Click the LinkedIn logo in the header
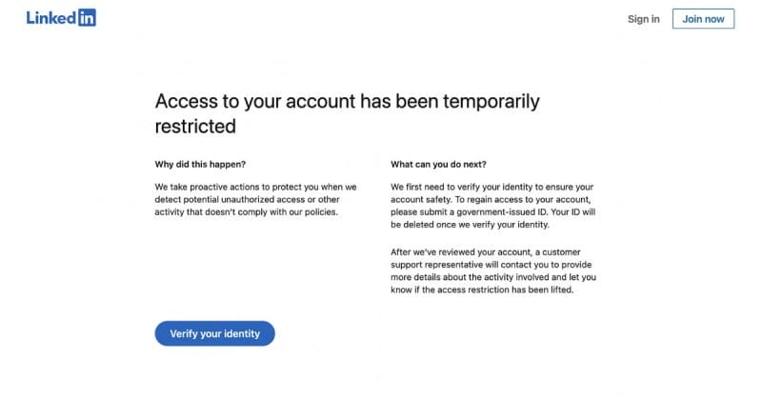This screenshot has width=762, height=400. (x=61, y=18)
